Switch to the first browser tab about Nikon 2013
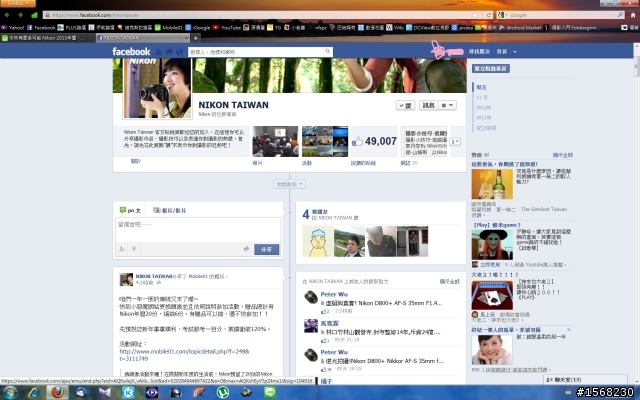This screenshot has width=640, height=400. click(48, 38)
